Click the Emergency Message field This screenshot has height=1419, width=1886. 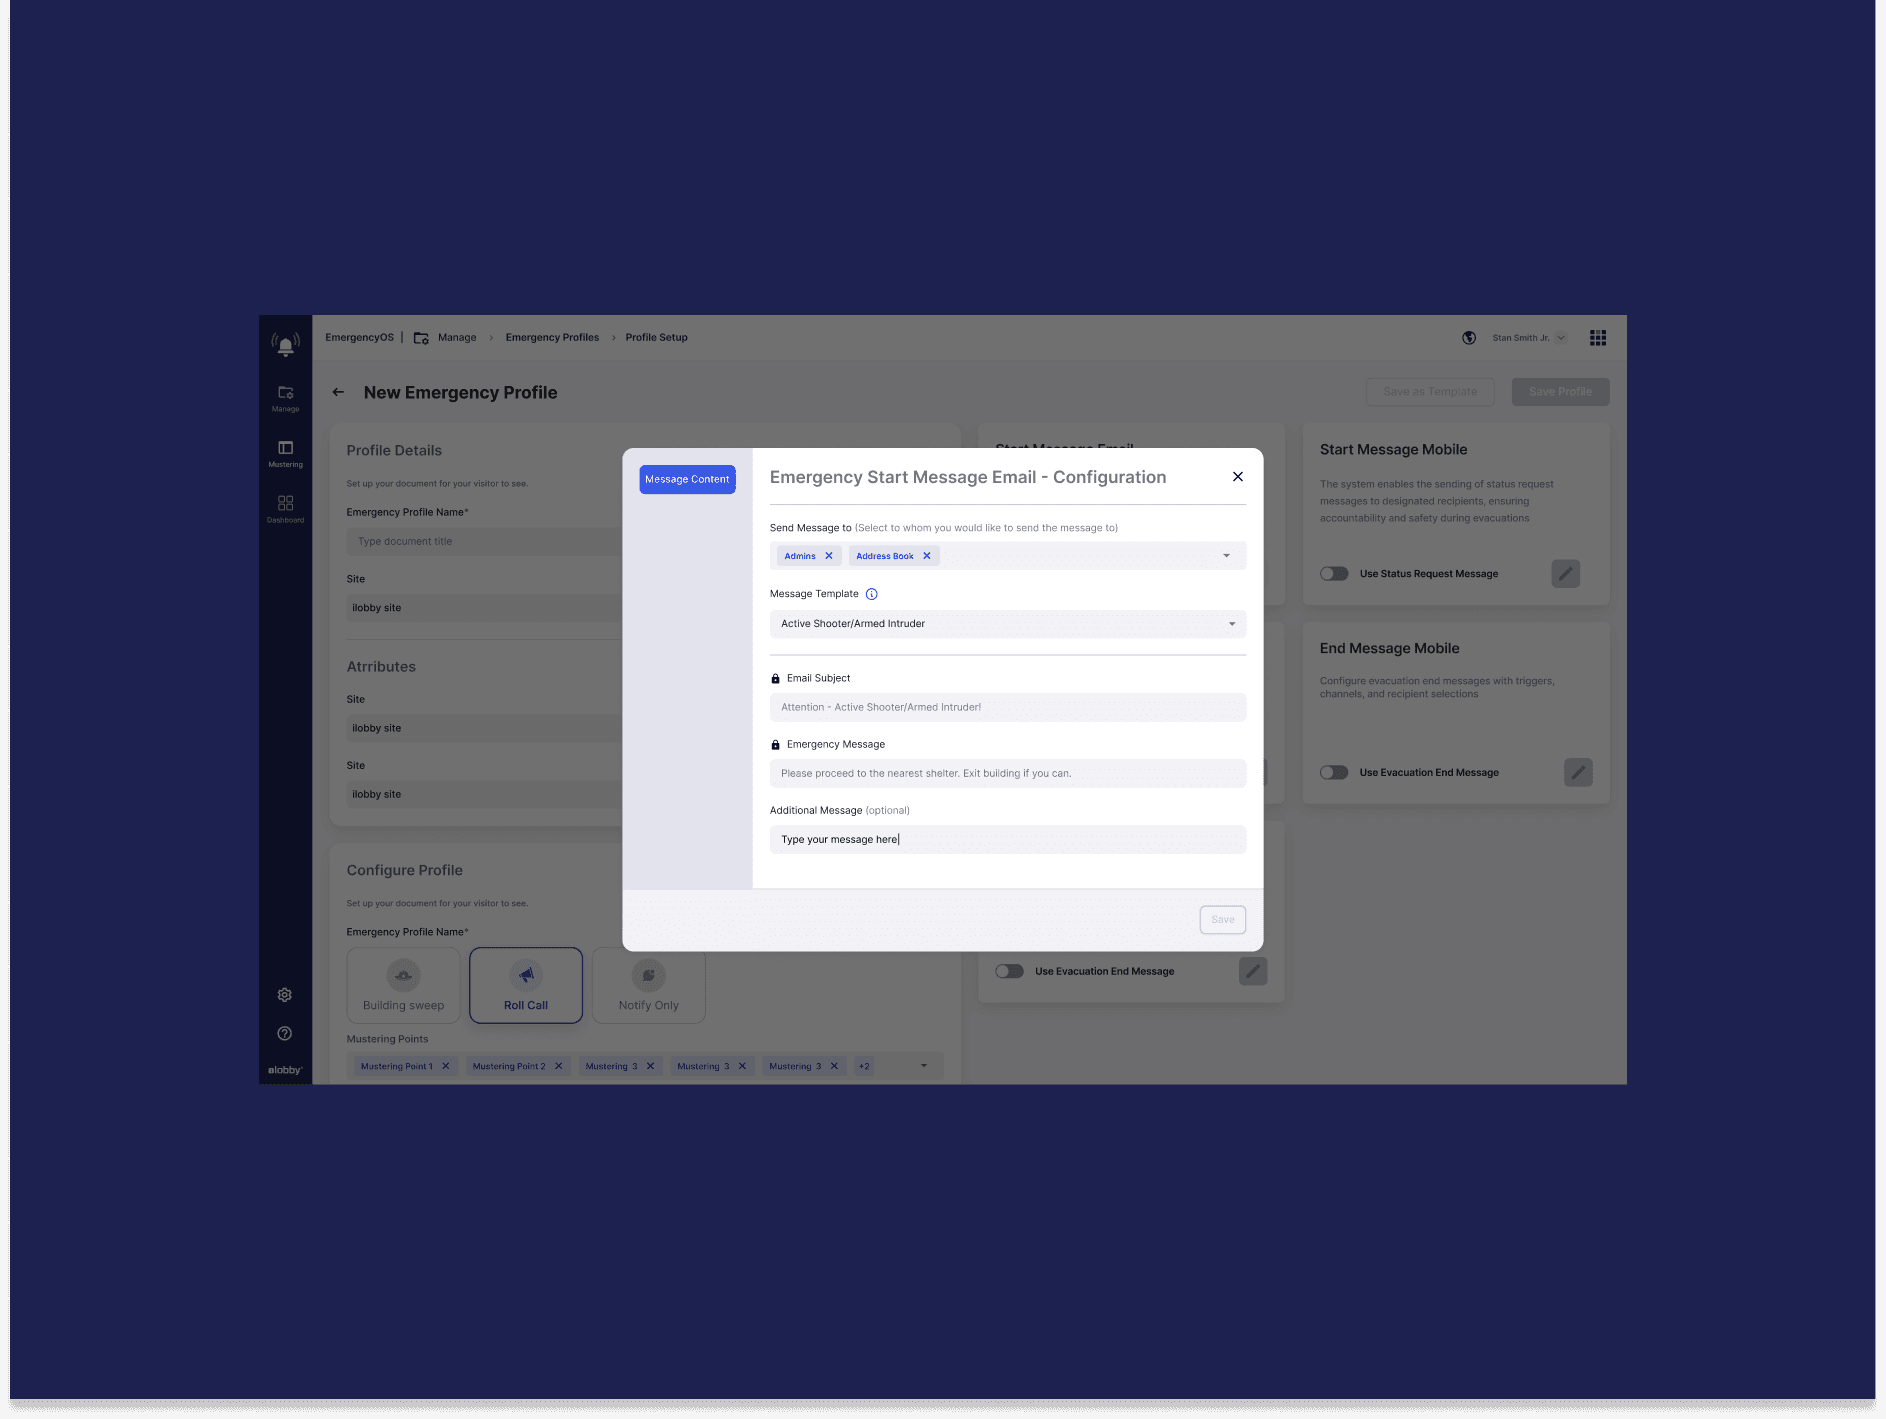[1008, 774]
